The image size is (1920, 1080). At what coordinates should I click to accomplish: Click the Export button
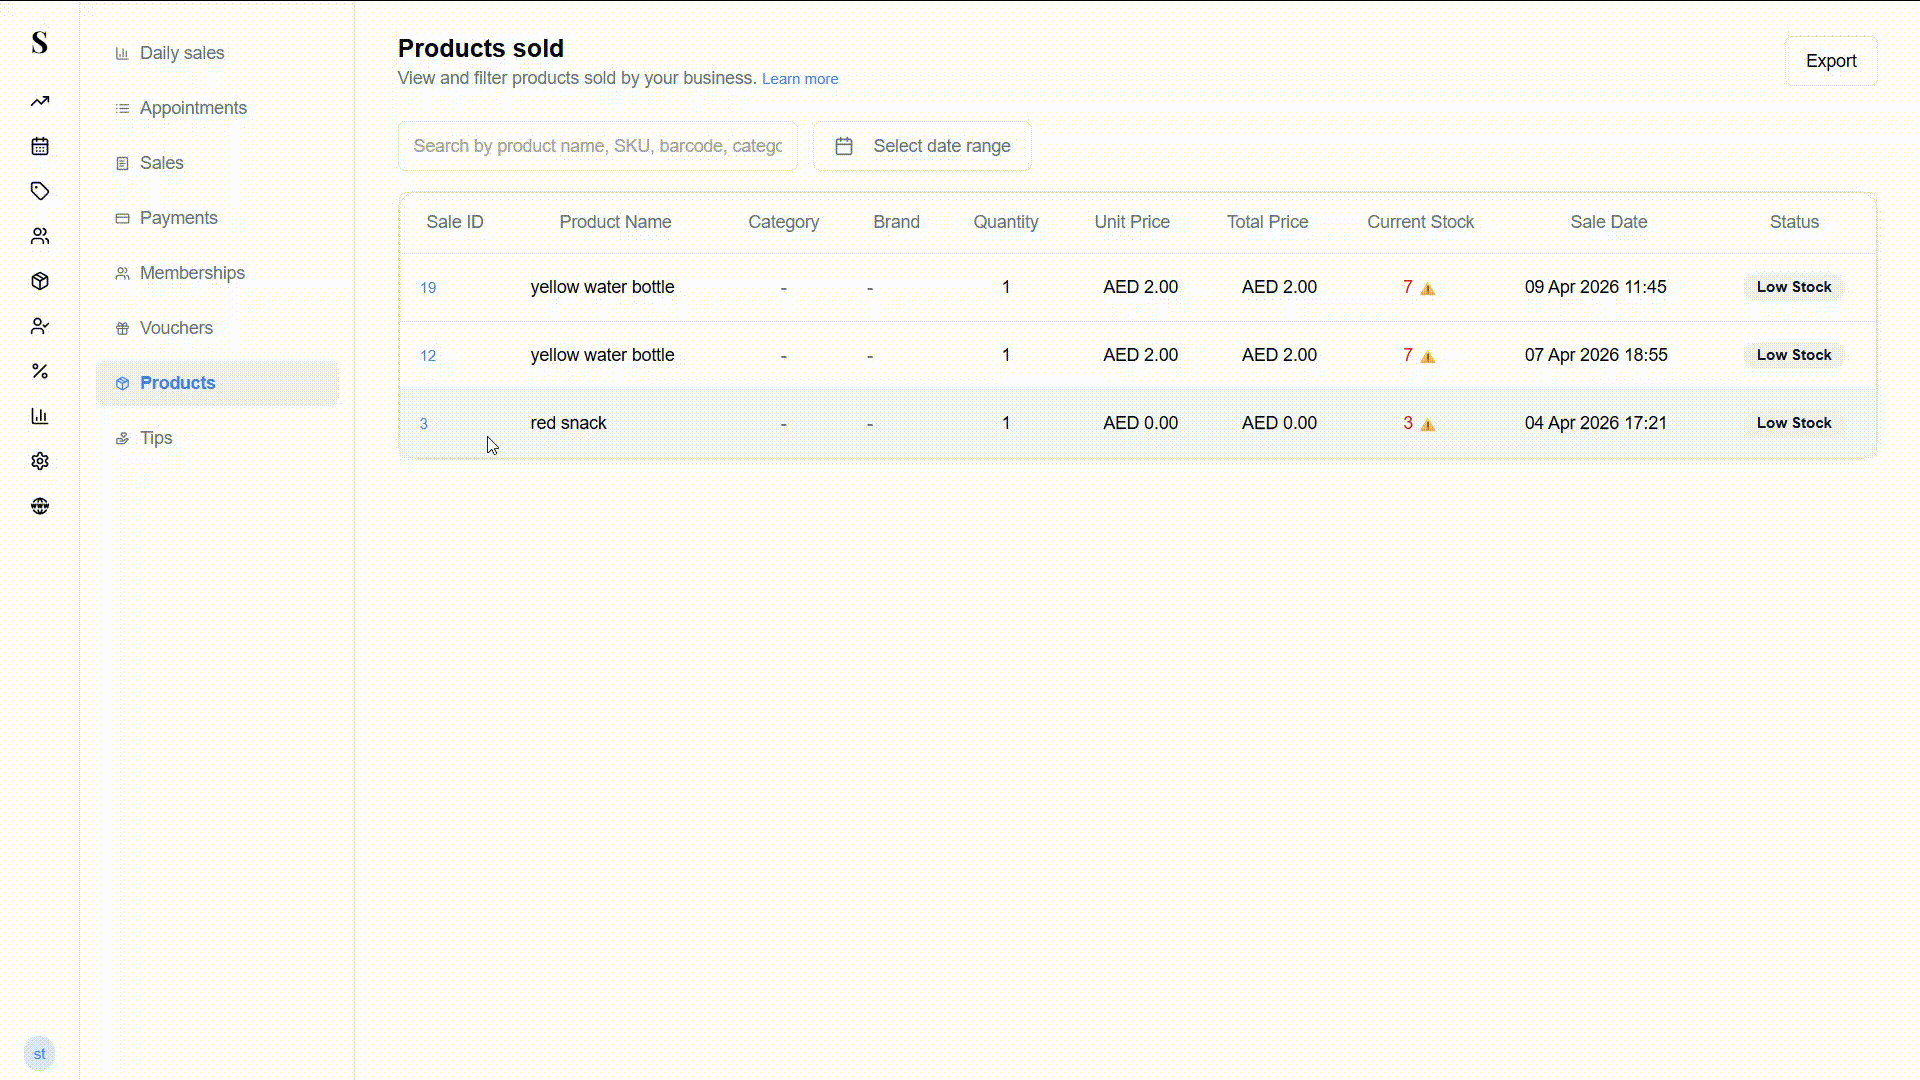pos(1830,61)
